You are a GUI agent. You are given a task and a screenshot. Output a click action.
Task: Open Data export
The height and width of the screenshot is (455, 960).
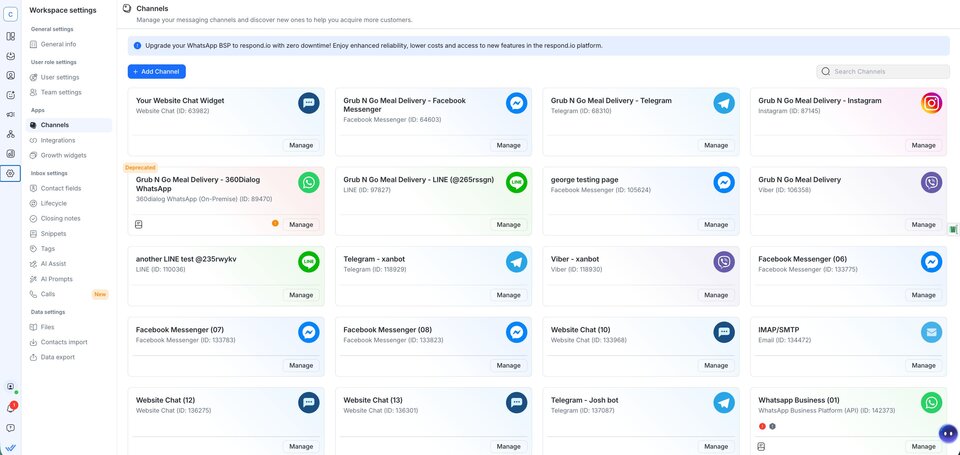pos(69,357)
